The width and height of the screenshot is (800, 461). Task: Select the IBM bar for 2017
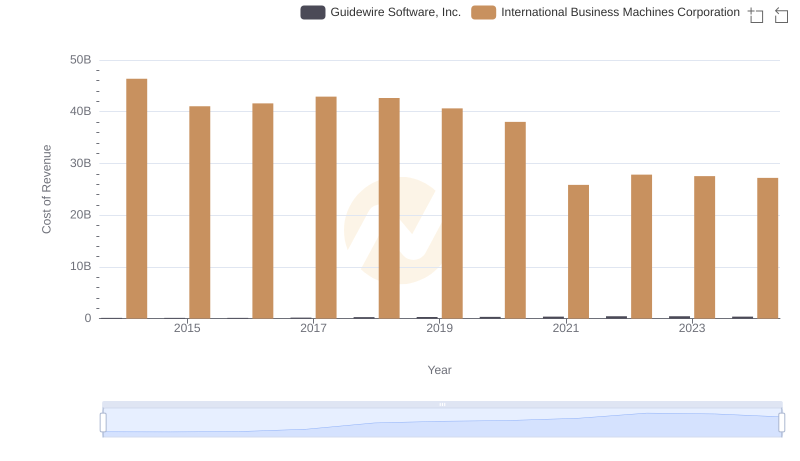(x=326, y=208)
